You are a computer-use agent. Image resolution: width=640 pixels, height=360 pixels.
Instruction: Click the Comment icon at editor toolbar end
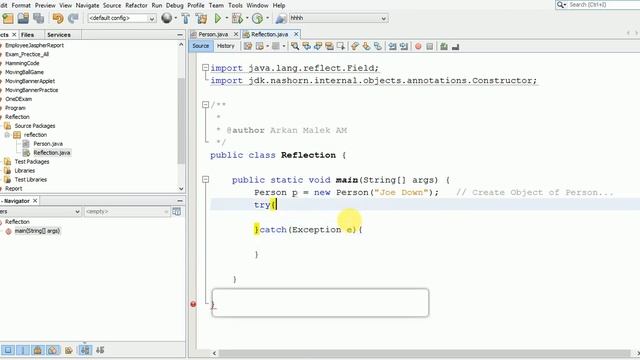tap(456, 47)
